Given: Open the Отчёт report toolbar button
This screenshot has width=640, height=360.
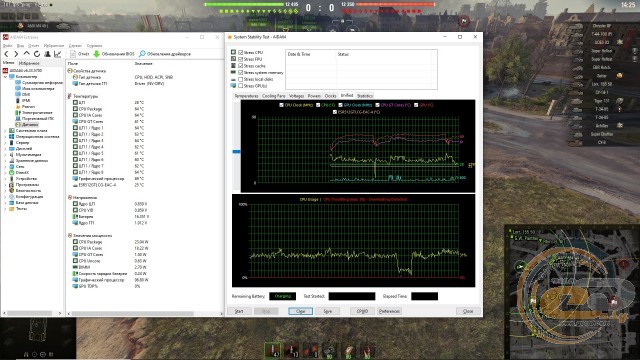Looking at the screenshot, I should pyautogui.click(x=80, y=54).
